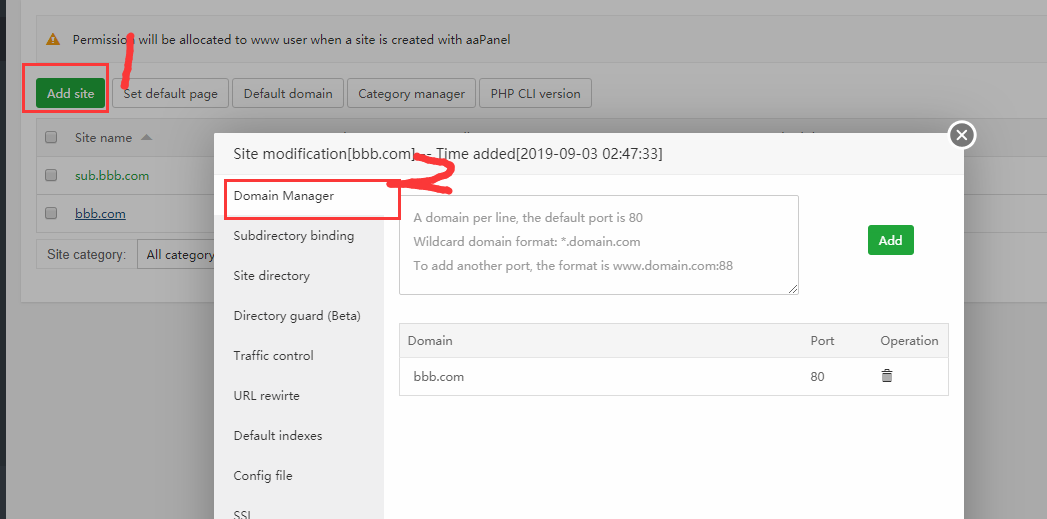Go to Traffic control tab
1047x519 pixels.
[274, 356]
